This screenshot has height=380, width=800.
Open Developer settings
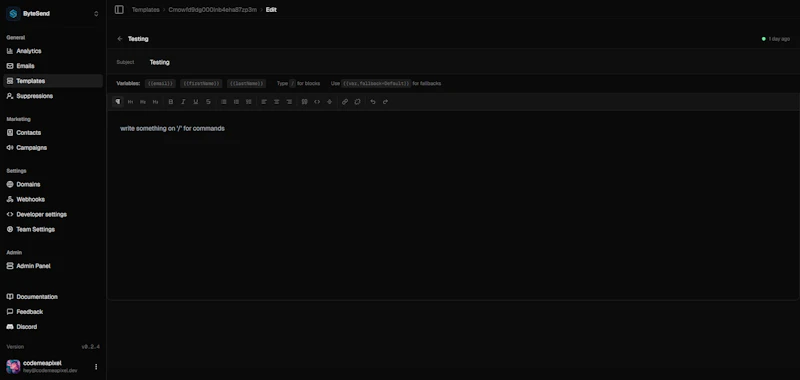click(x=53, y=214)
